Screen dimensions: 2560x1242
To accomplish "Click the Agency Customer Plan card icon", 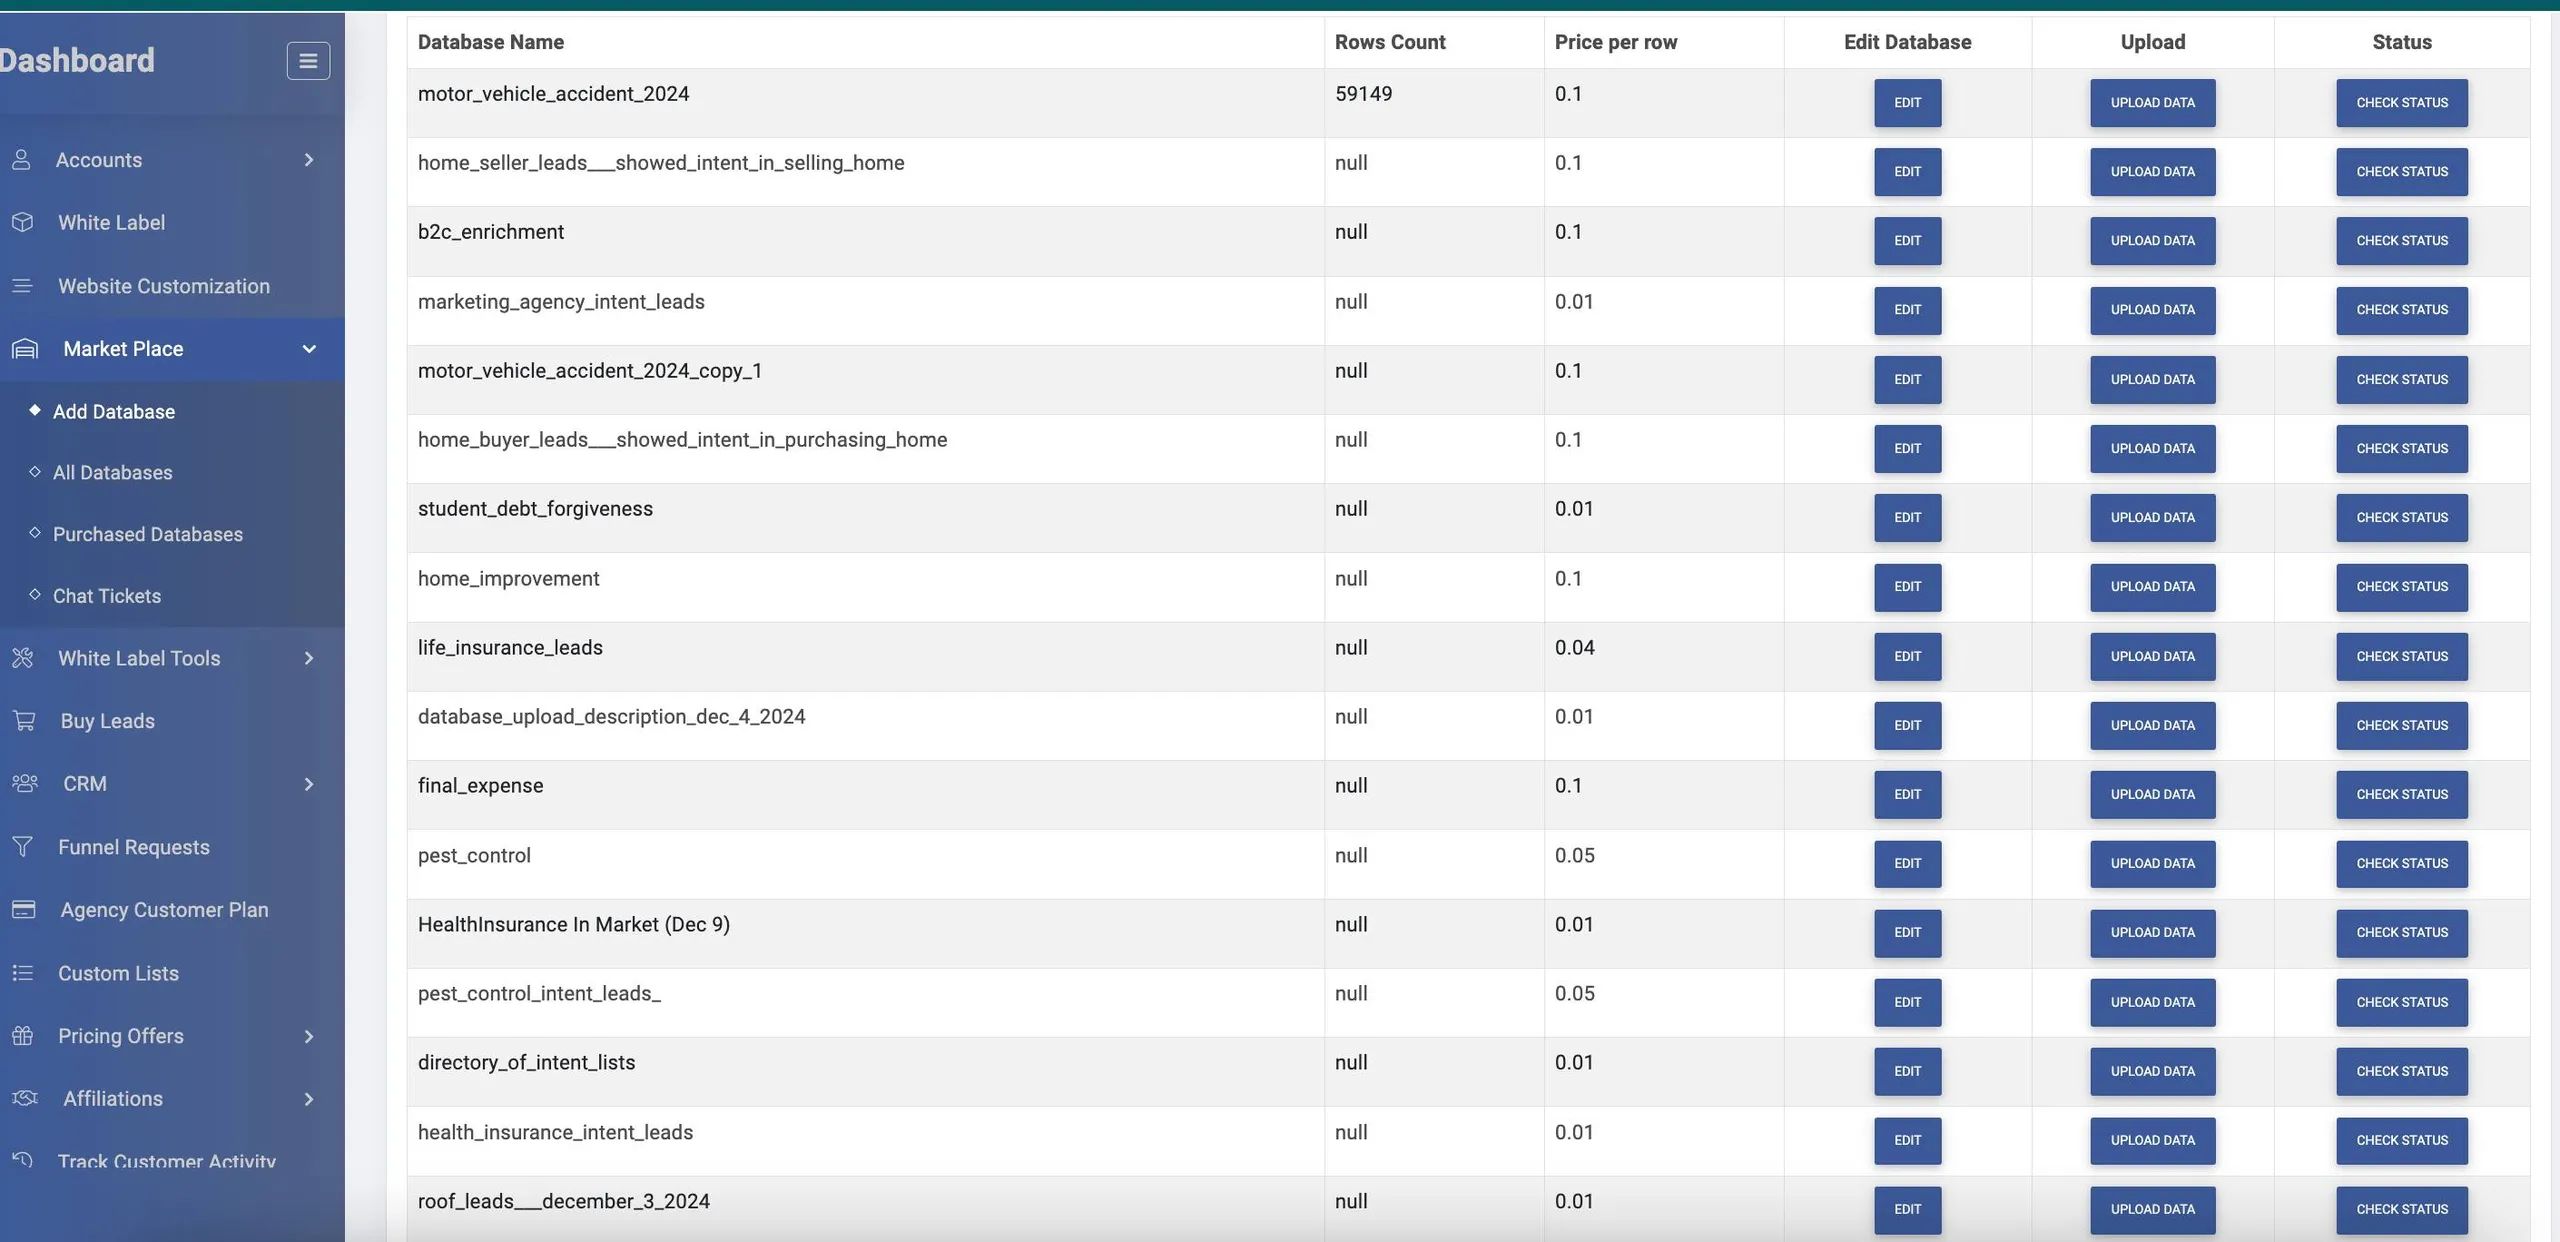I will (x=24, y=910).
